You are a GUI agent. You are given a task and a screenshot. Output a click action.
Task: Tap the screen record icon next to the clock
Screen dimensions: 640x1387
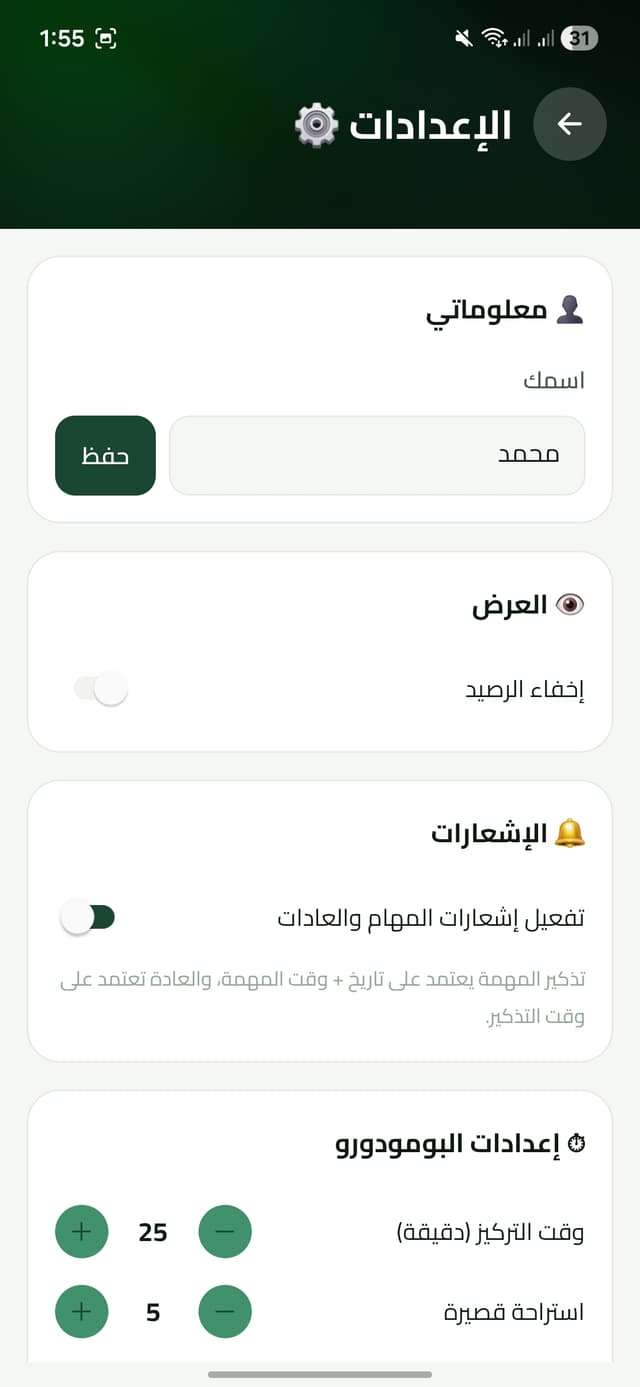coord(104,38)
